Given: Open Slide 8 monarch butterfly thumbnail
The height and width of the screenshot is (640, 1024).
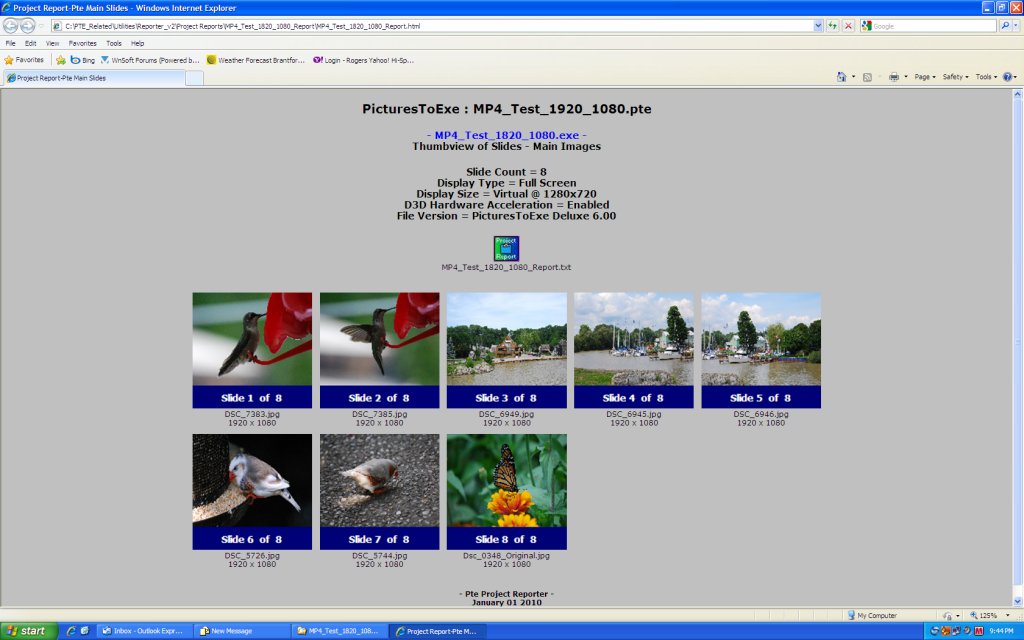Looking at the screenshot, I should pyautogui.click(x=507, y=492).
